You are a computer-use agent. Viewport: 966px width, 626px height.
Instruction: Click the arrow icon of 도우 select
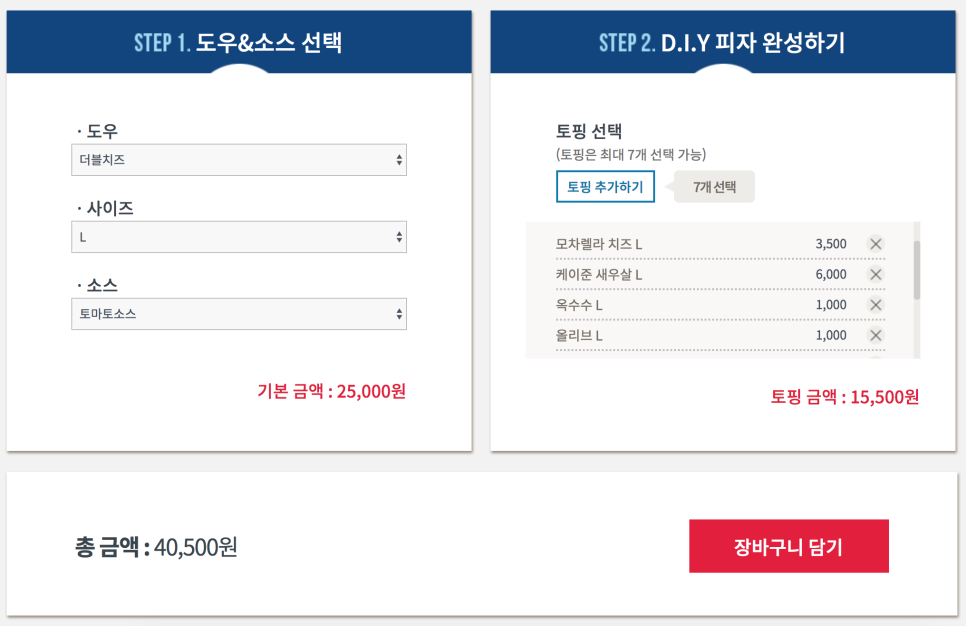point(399,160)
